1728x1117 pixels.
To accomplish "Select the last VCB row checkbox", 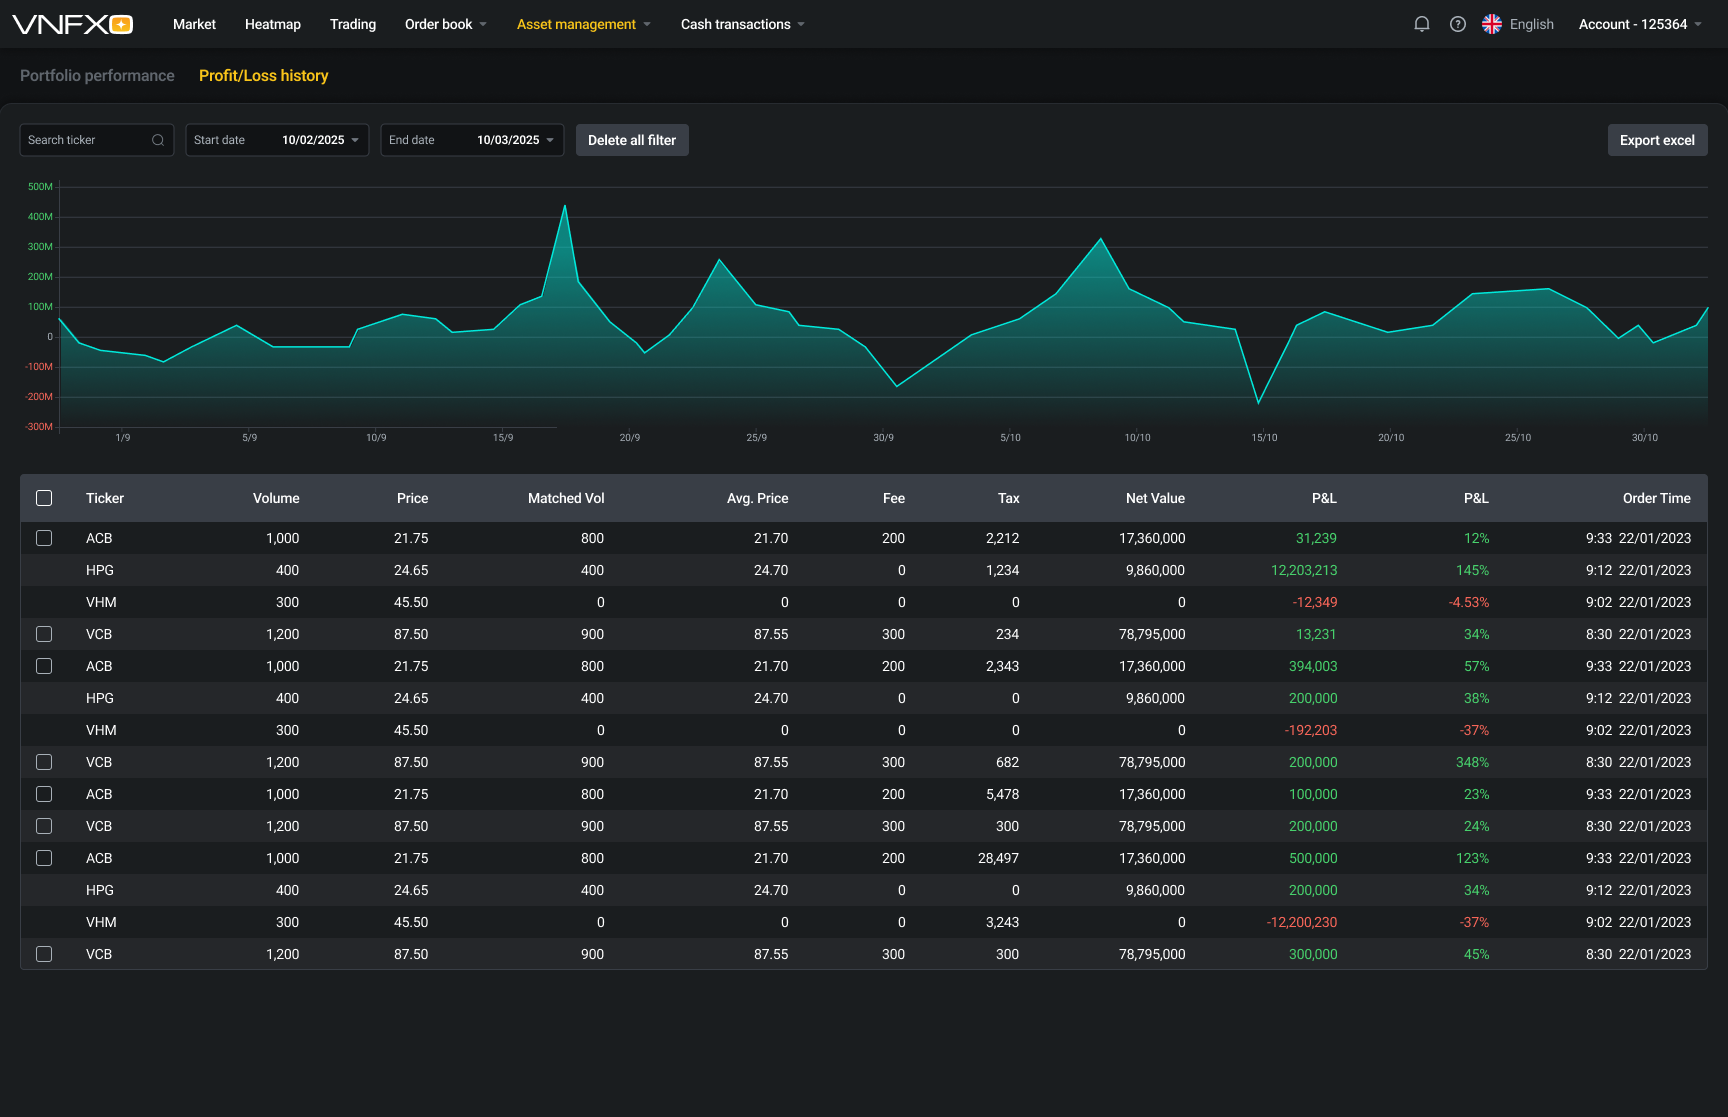I will (44, 954).
